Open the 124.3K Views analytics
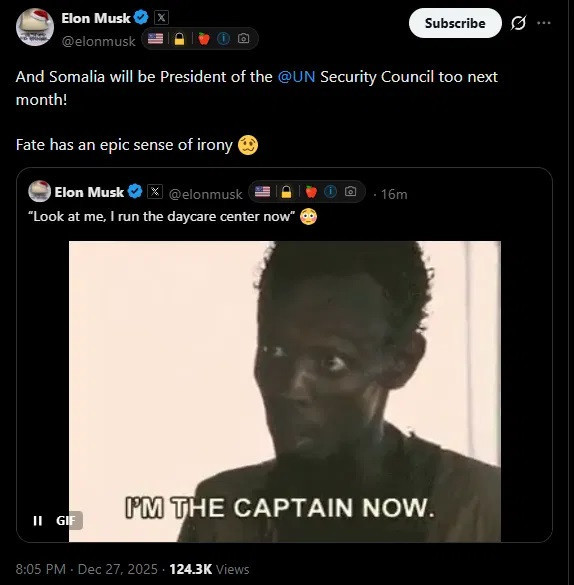574x585 pixels. pos(209,569)
